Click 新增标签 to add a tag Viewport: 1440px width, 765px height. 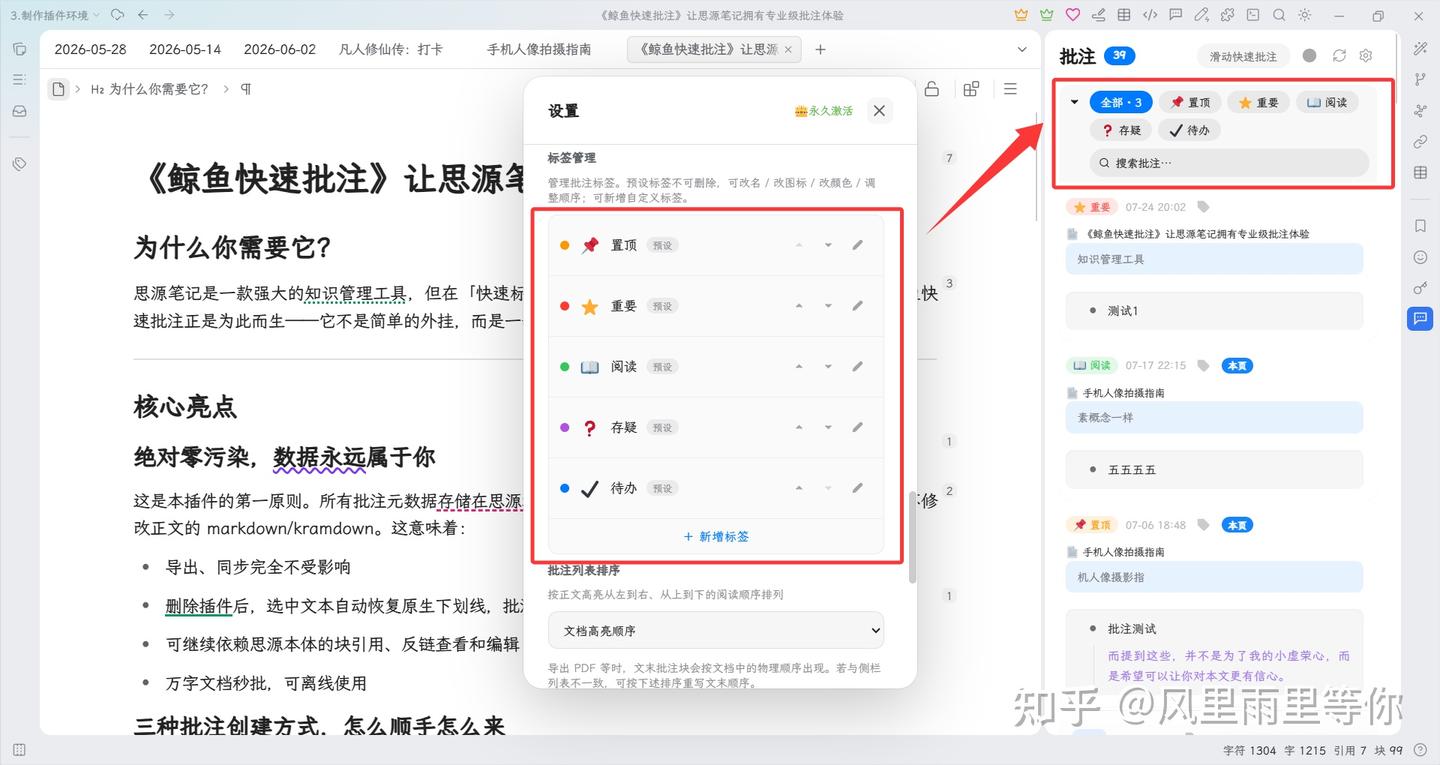tap(716, 537)
